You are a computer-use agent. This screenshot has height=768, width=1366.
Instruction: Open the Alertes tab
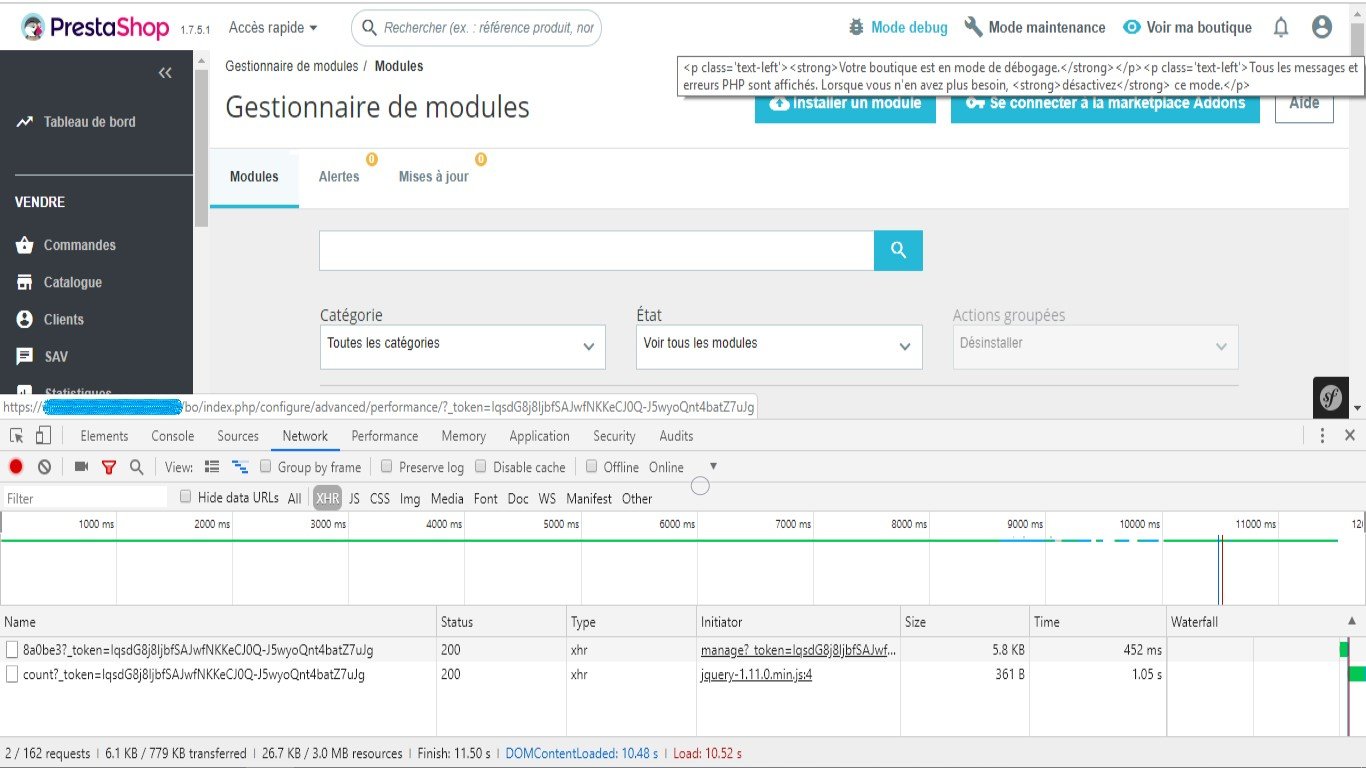point(339,177)
